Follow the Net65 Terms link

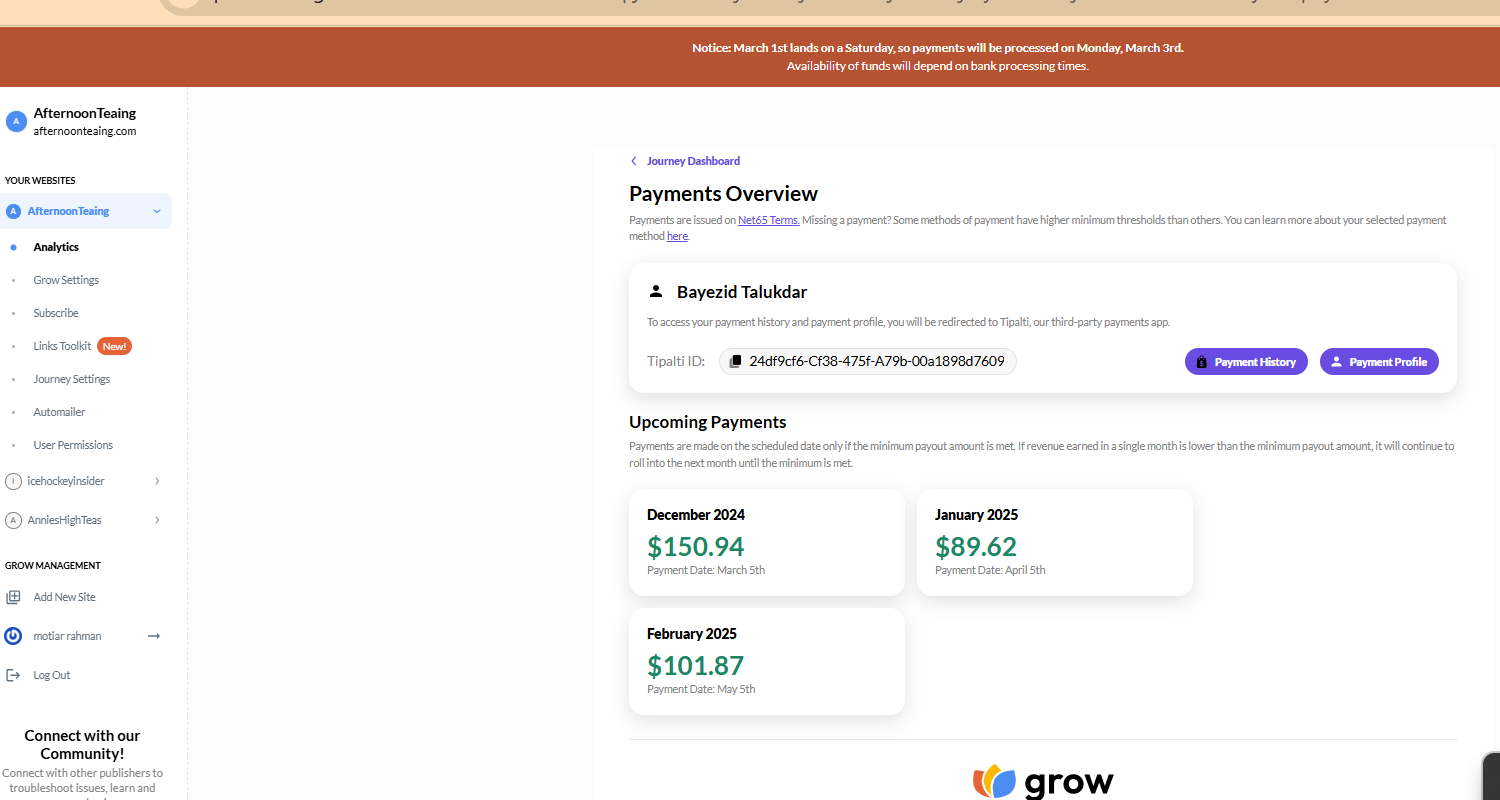[x=769, y=220]
